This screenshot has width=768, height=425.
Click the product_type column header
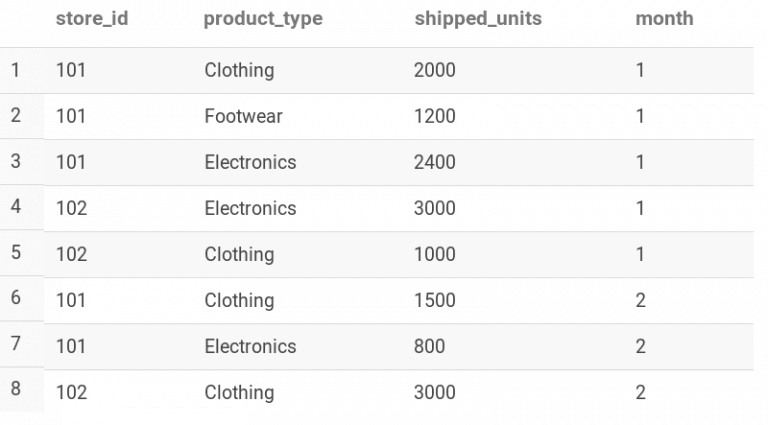pyautogui.click(x=263, y=19)
